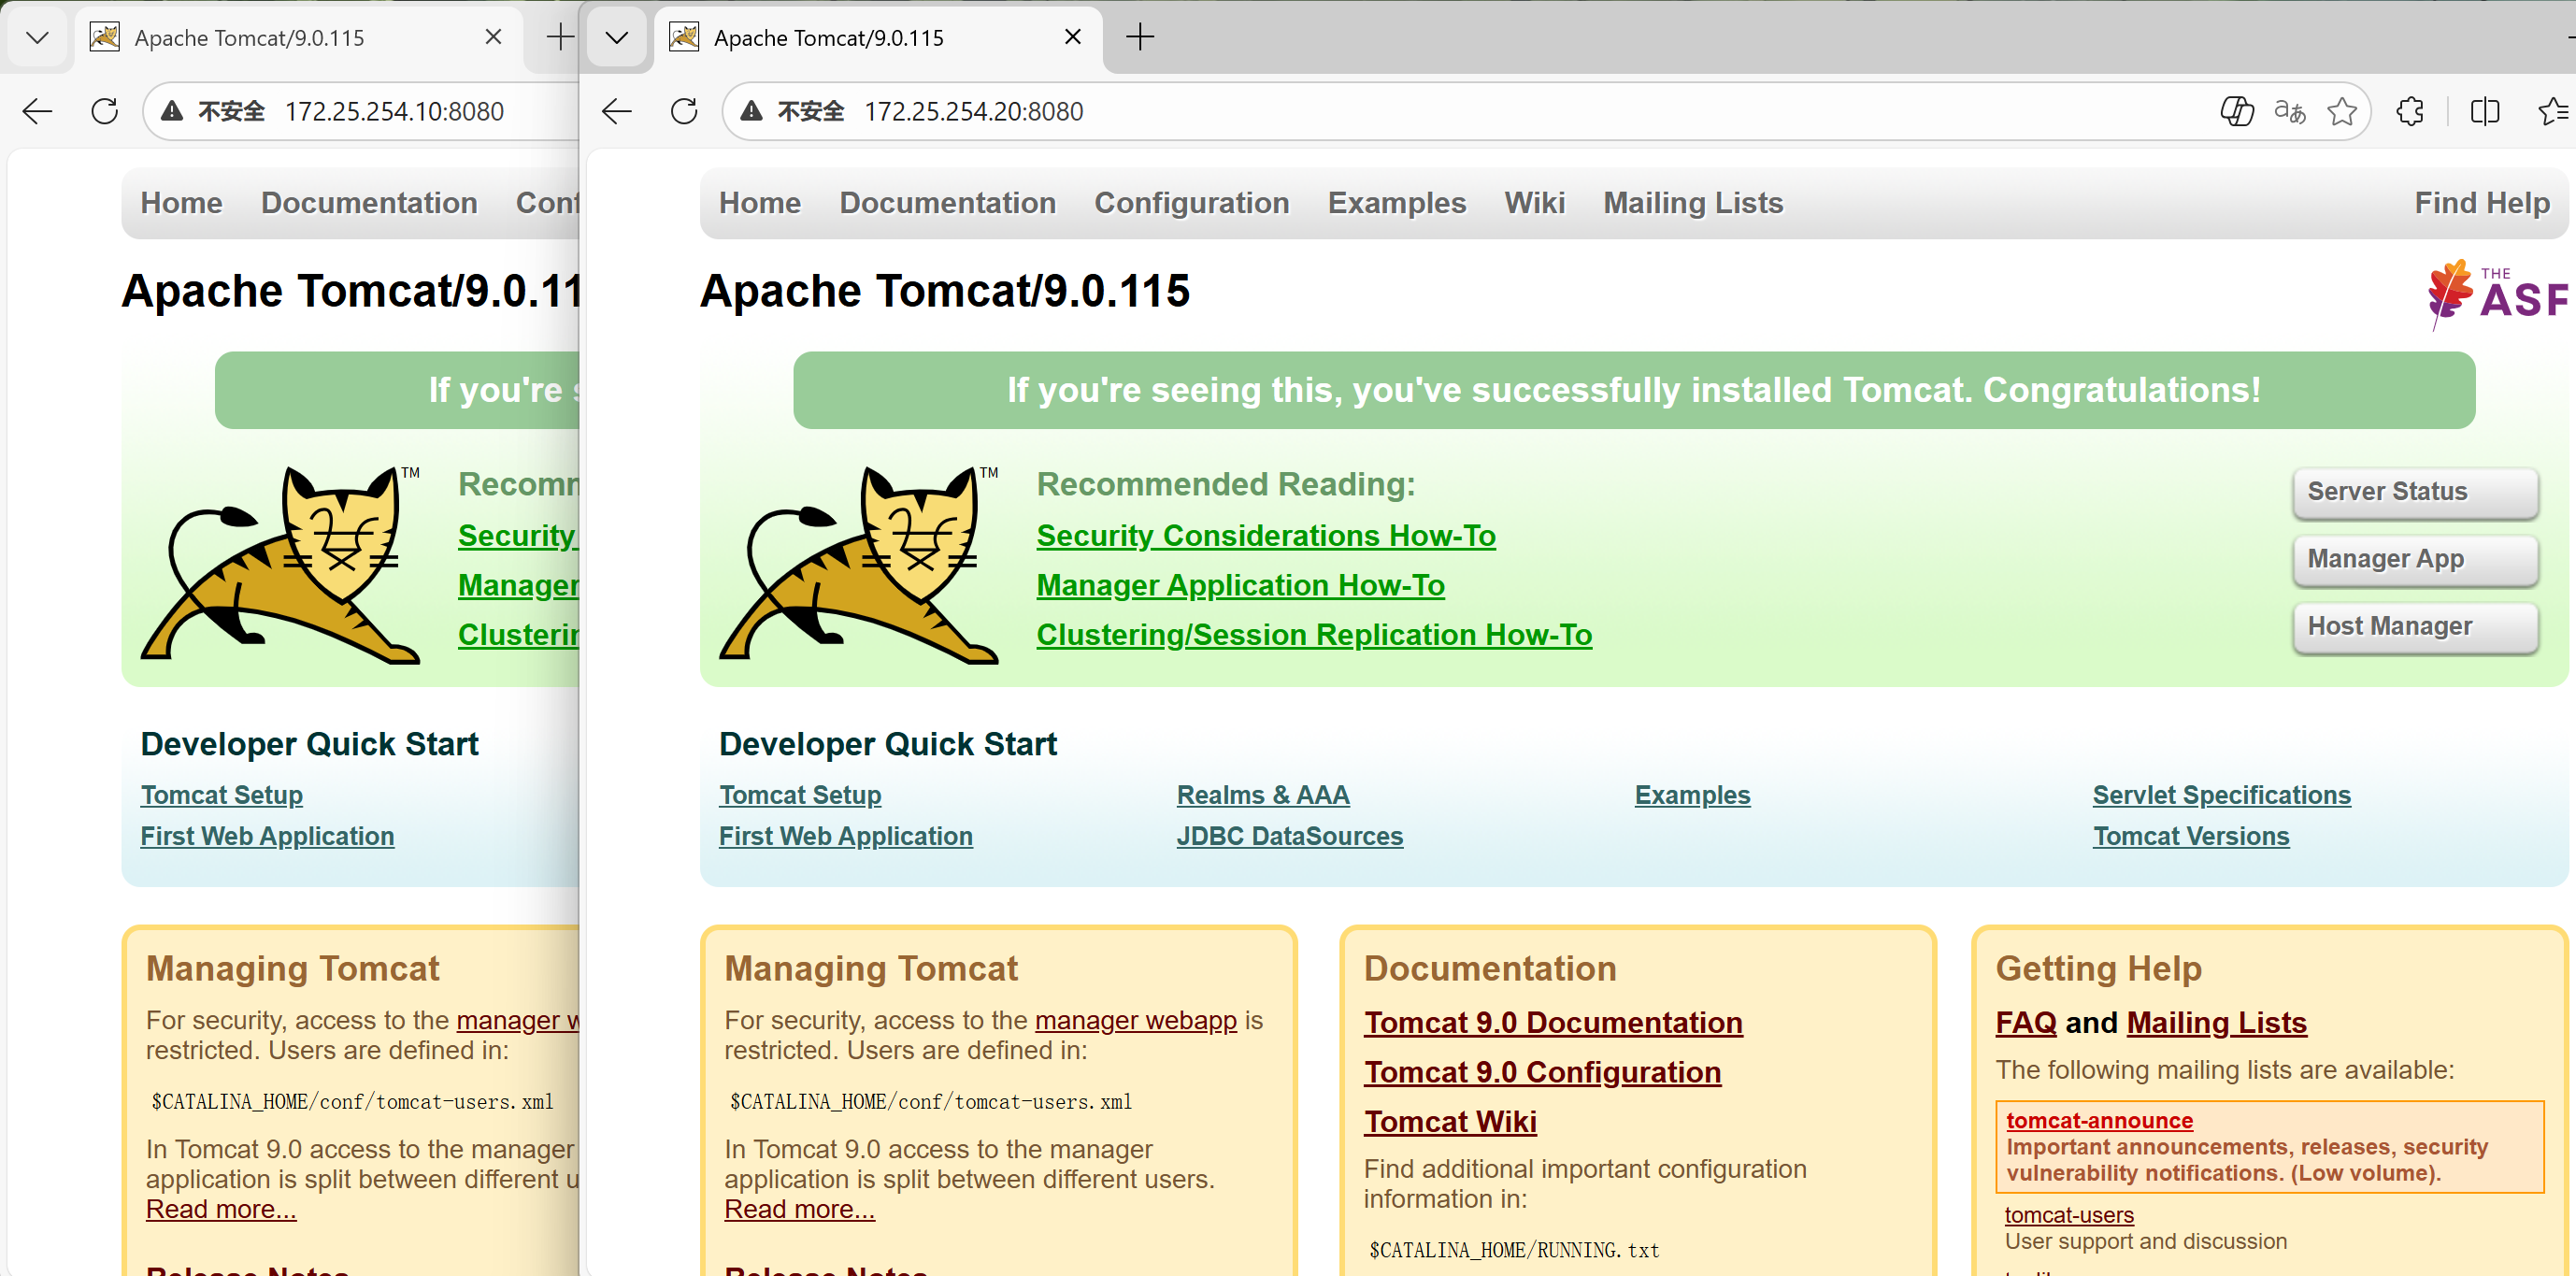Expand the tab list chevron in the left window
The image size is (2576, 1276).
point(38,38)
